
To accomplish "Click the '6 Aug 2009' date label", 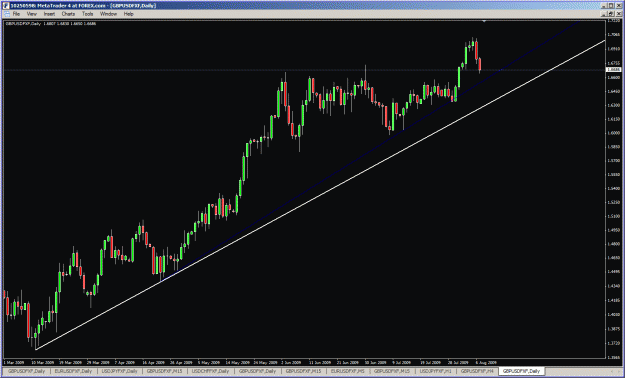I will (x=486, y=363).
